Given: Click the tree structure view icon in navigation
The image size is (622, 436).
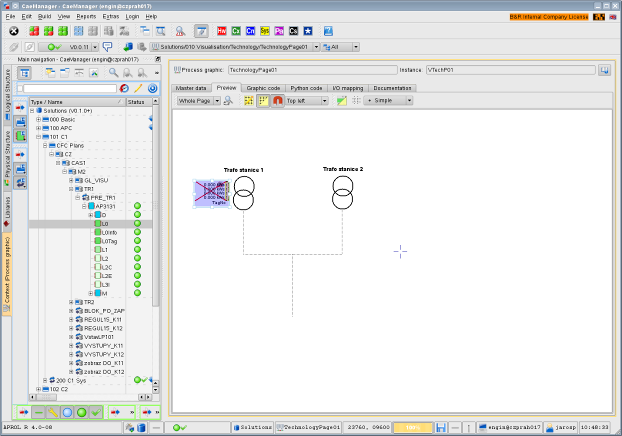Looking at the screenshot, I should point(25,73).
